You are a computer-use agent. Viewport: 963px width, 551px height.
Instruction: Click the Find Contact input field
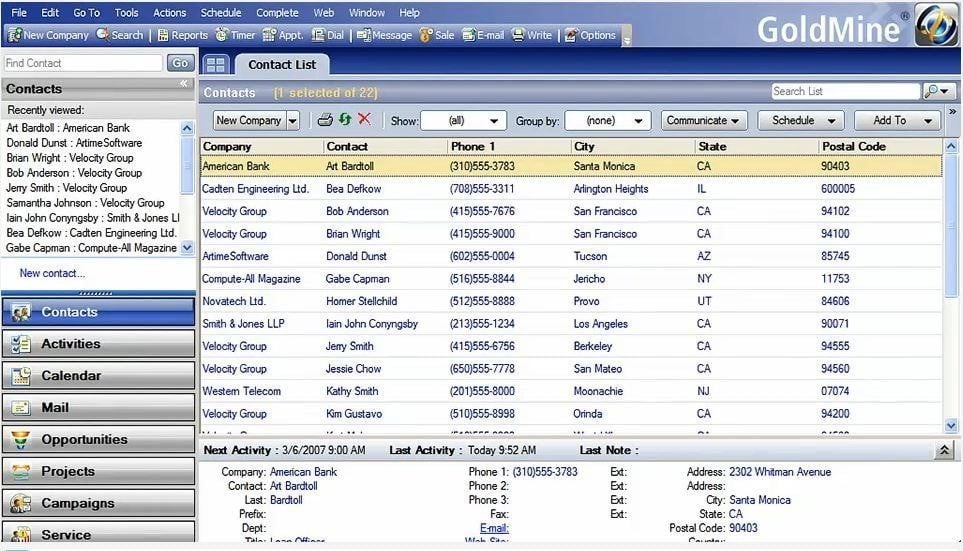pyautogui.click(x=82, y=63)
